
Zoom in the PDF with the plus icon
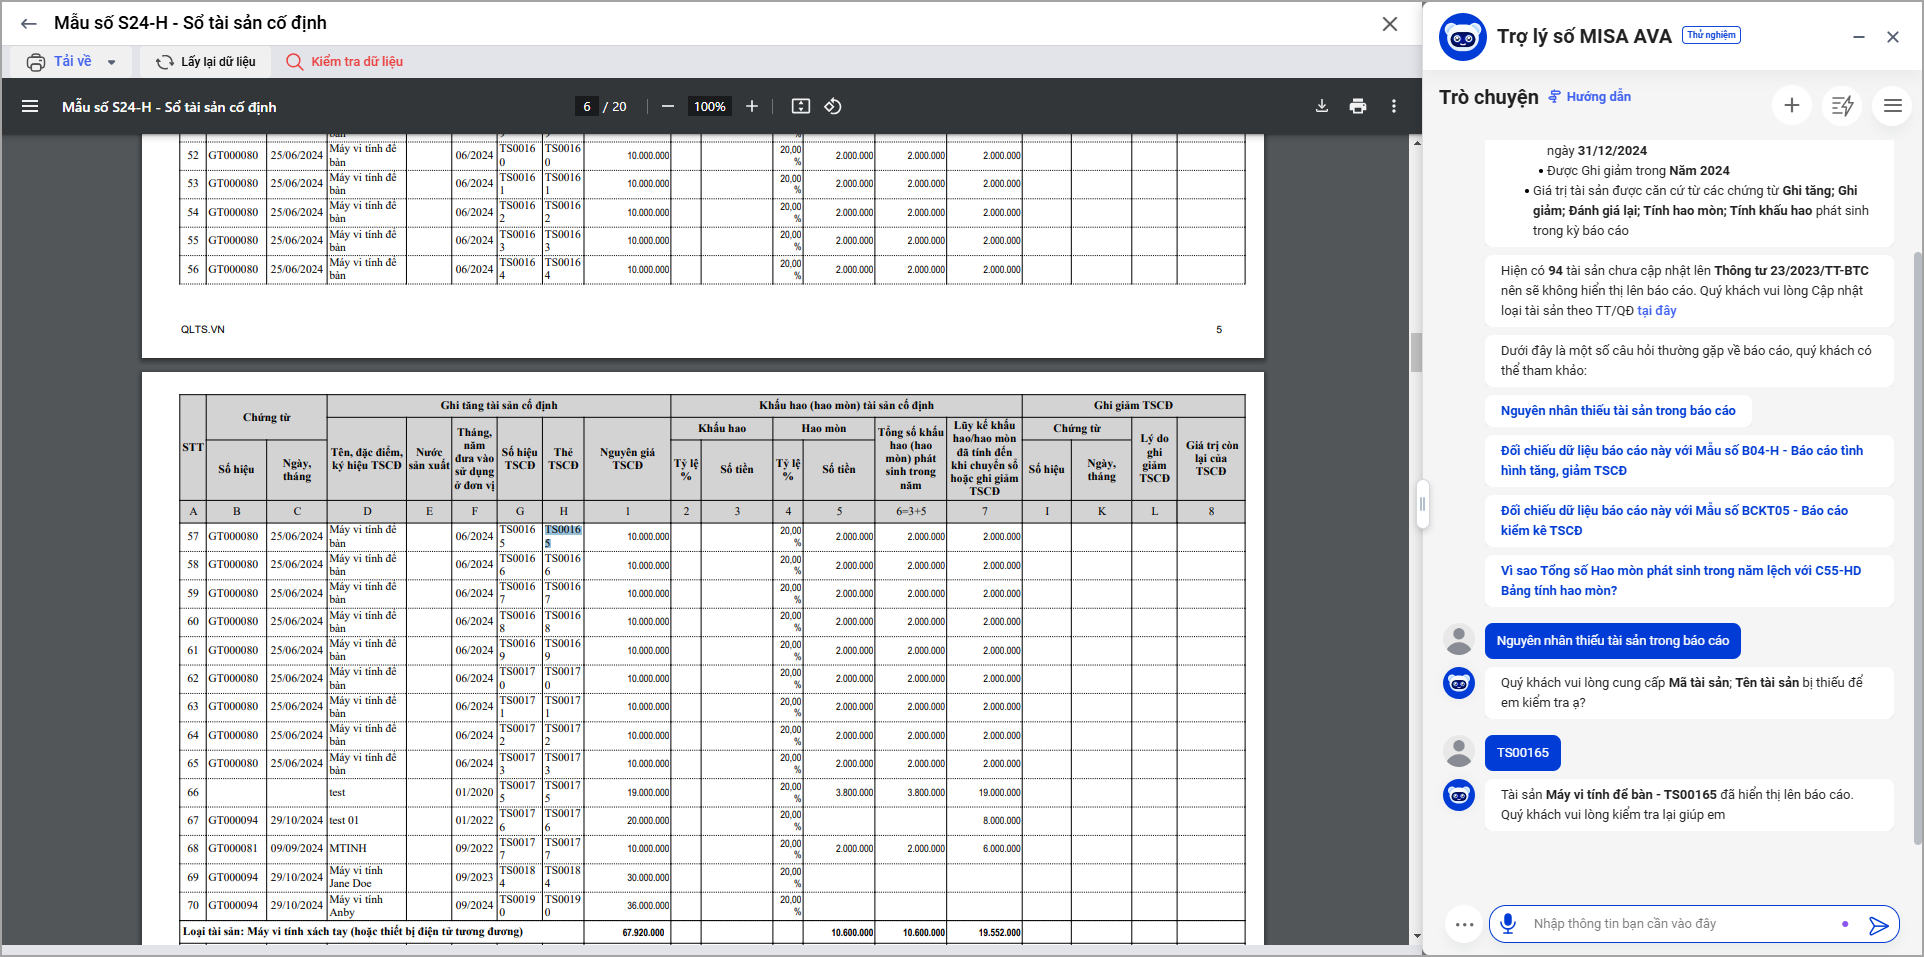coord(752,106)
